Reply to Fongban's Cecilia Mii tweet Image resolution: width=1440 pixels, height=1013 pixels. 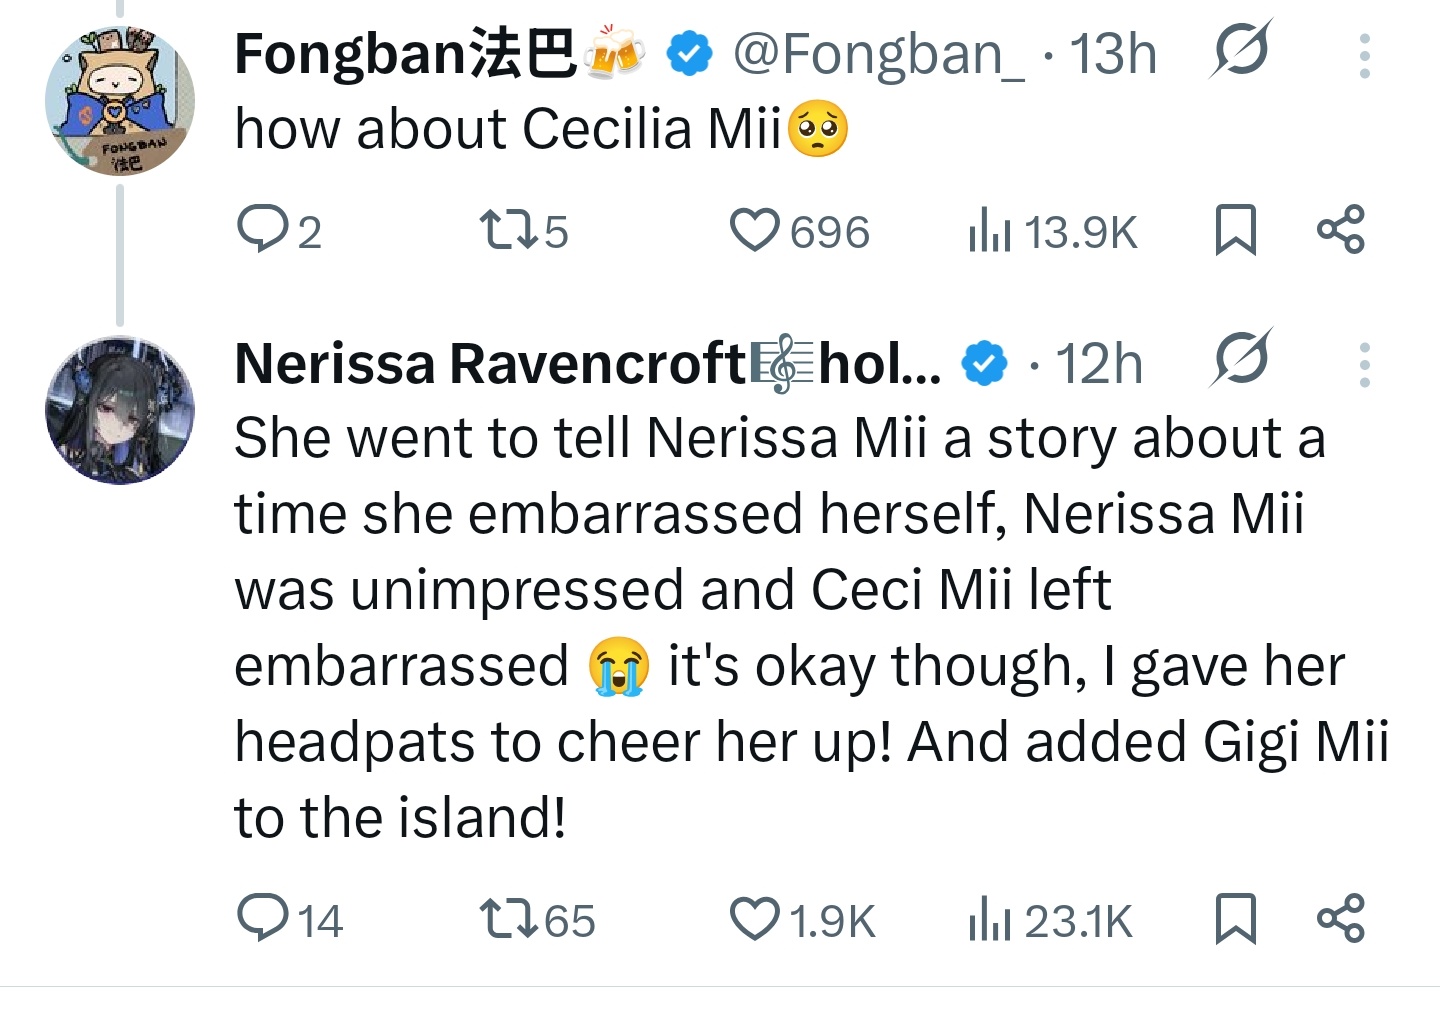(x=261, y=230)
